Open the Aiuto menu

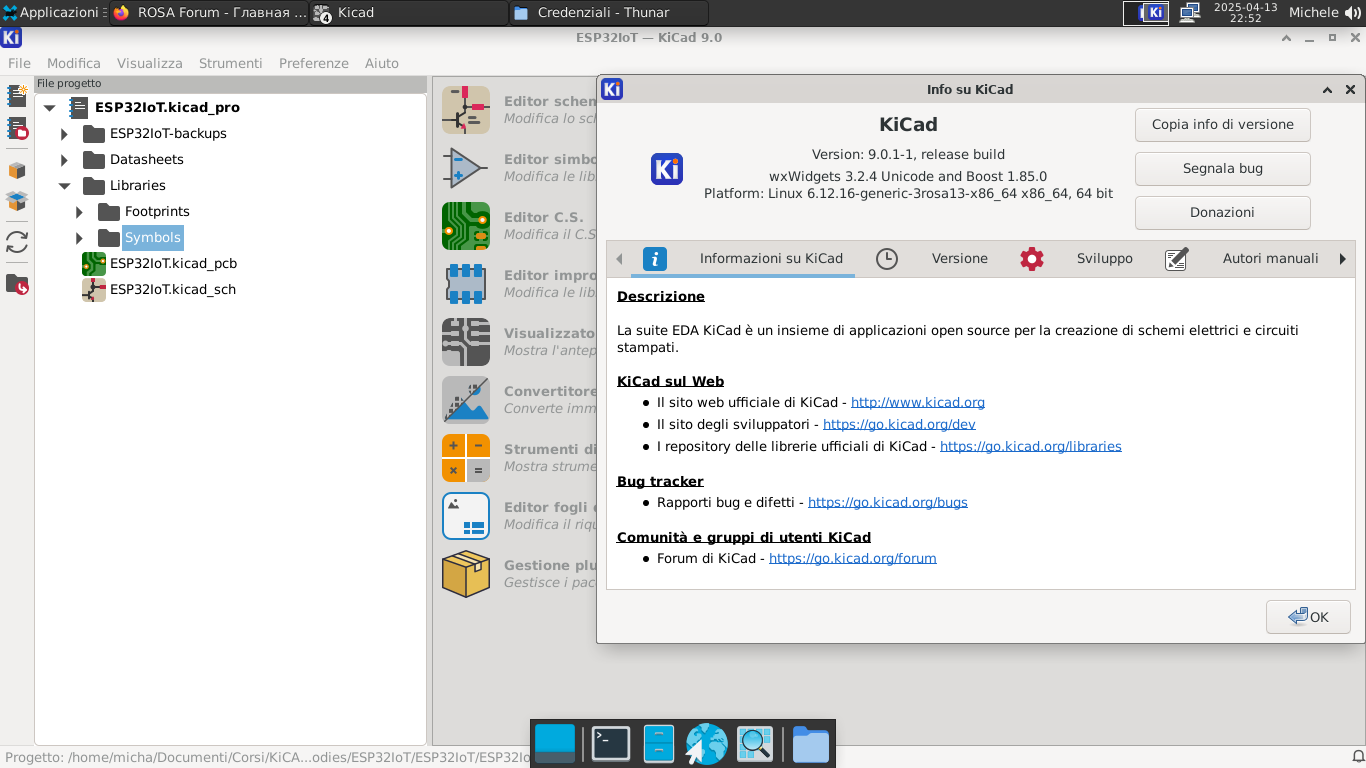click(382, 63)
